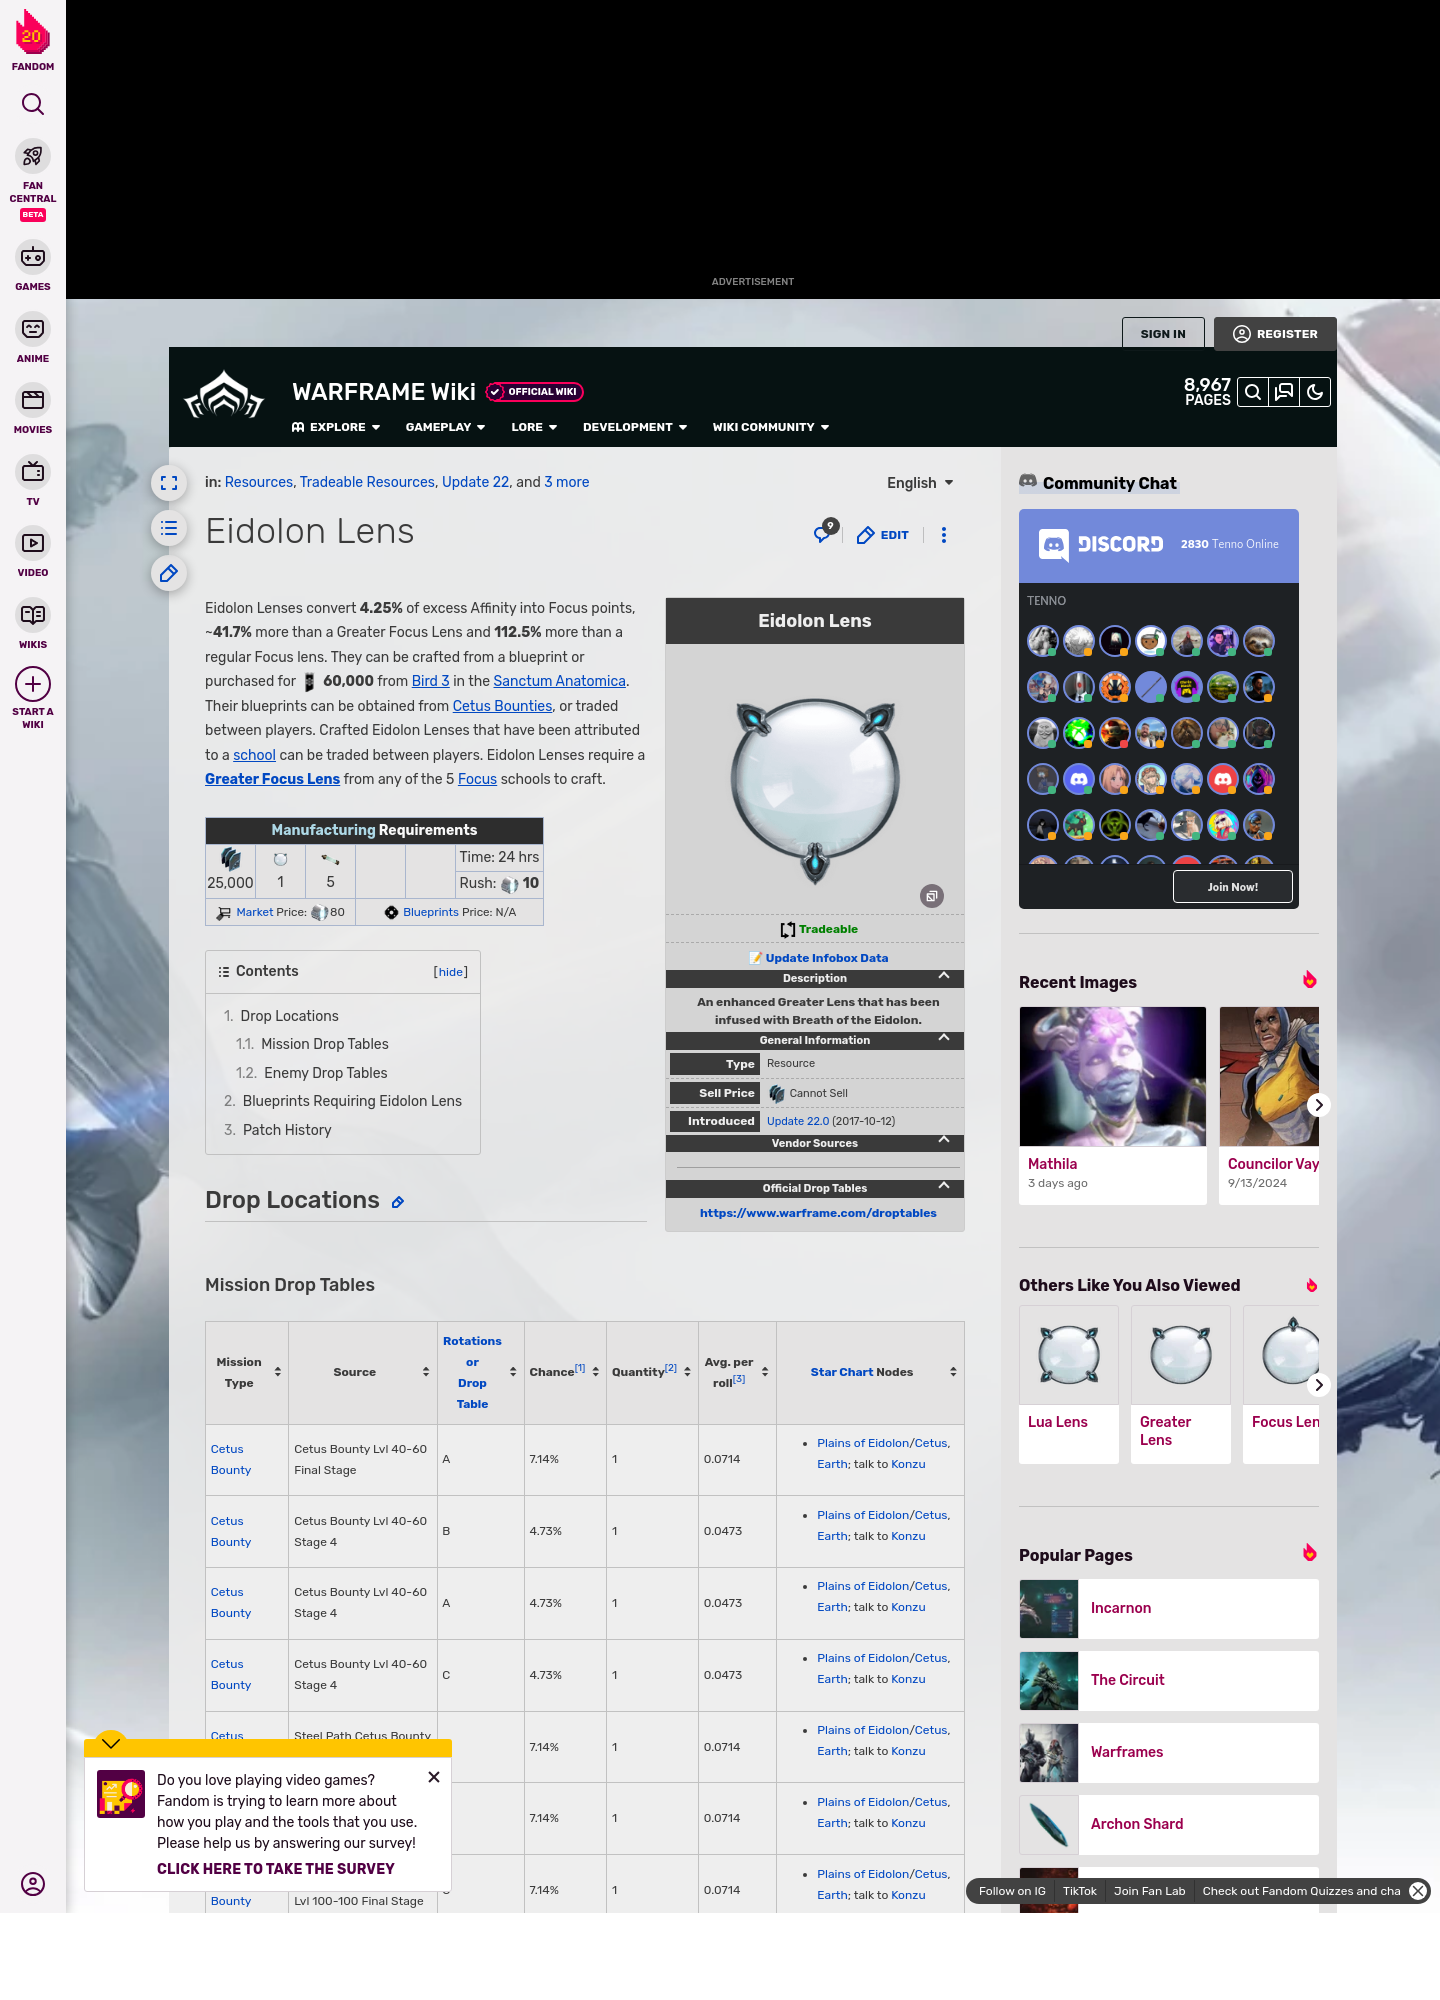This screenshot has width=1440, height=2000.
Task: Open the Lua Lens thumbnail card
Action: pos(1069,1384)
